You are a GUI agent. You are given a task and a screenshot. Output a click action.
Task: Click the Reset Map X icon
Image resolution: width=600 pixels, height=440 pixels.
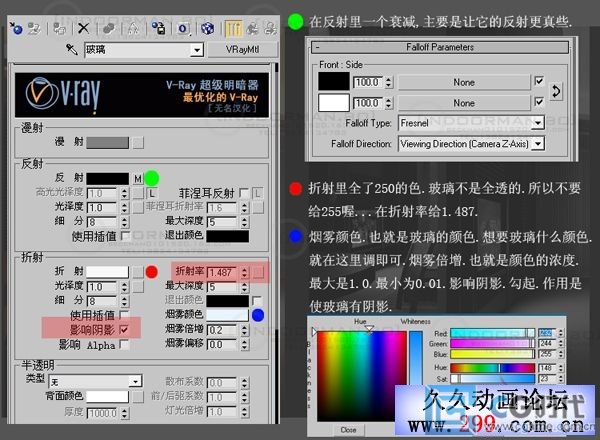[83, 28]
